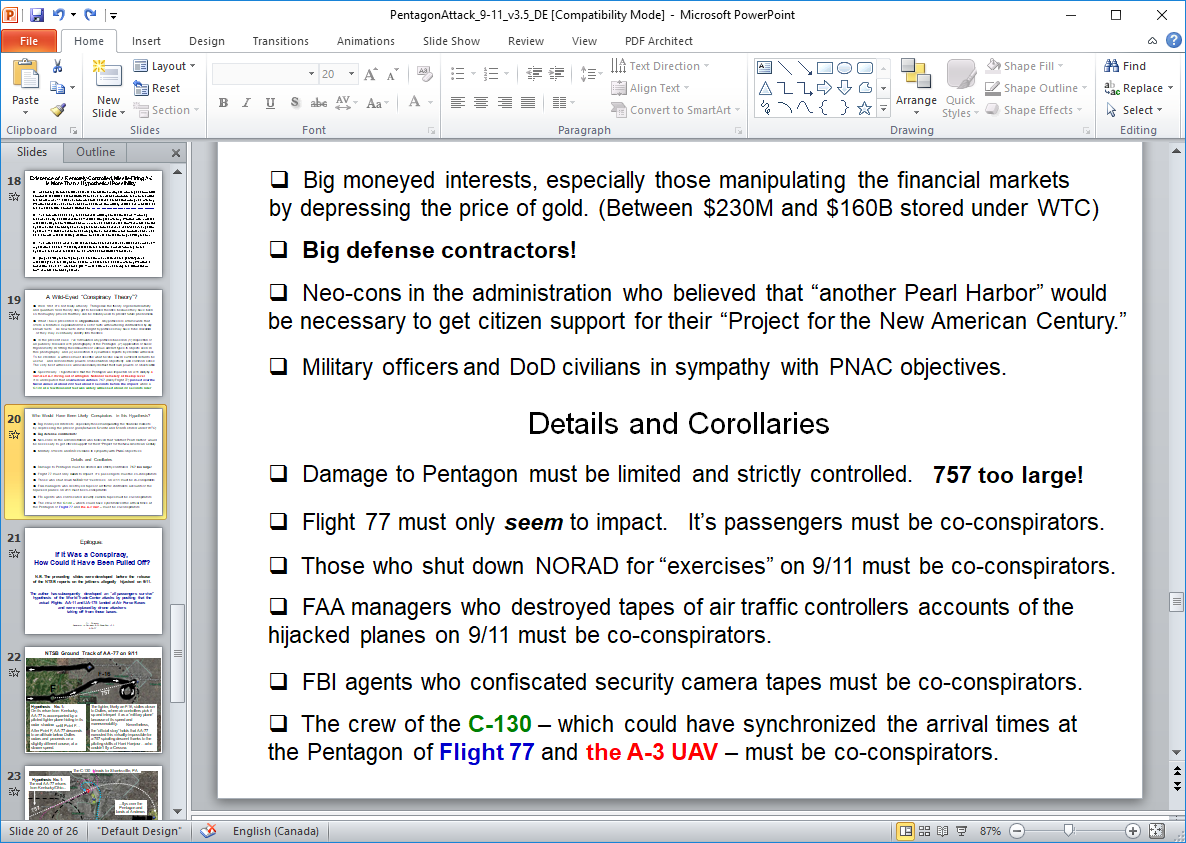Insert a New Slide
The image size is (1186, 843).
point(108,88)
